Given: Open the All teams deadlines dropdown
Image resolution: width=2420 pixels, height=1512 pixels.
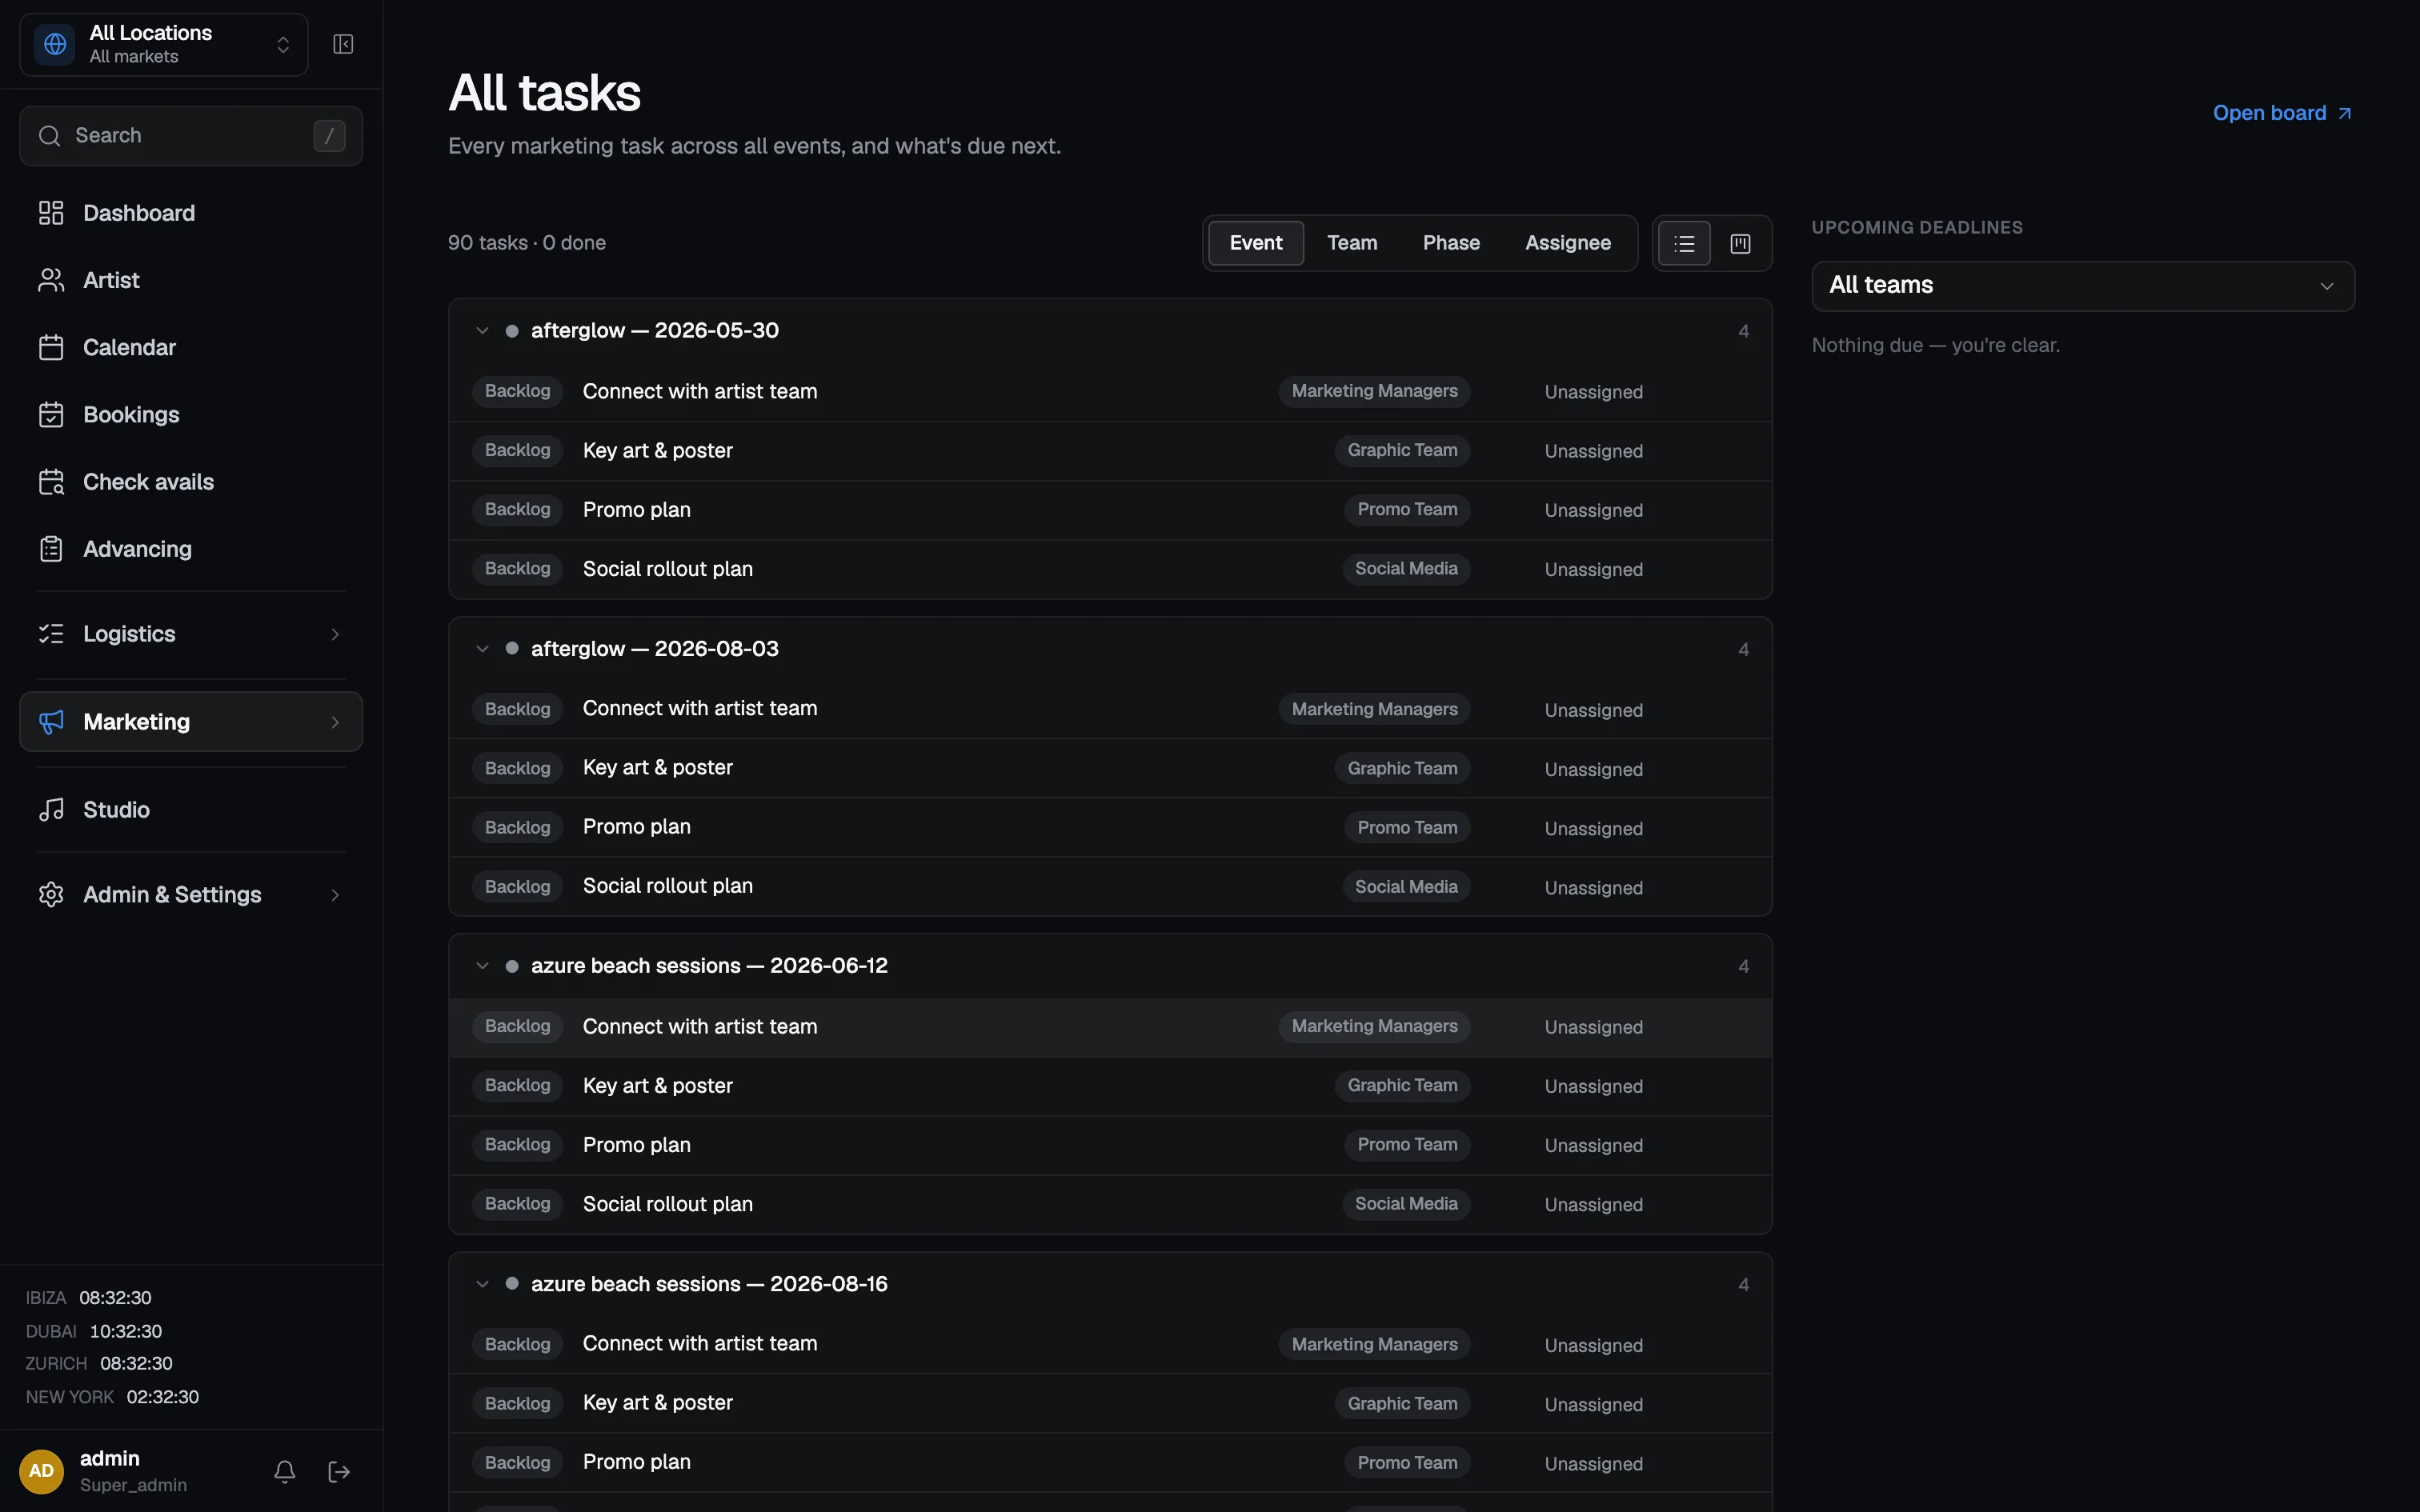Looking at the screenshot, I should [x=2083, y=286].
